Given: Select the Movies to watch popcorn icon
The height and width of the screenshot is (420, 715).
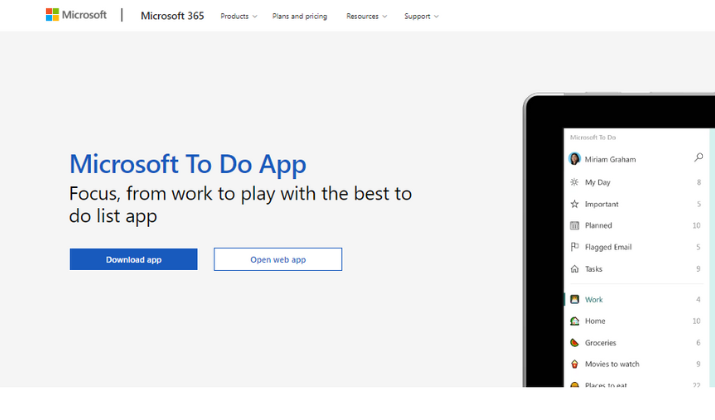Looking at the screenshot, I should [575, 364].
